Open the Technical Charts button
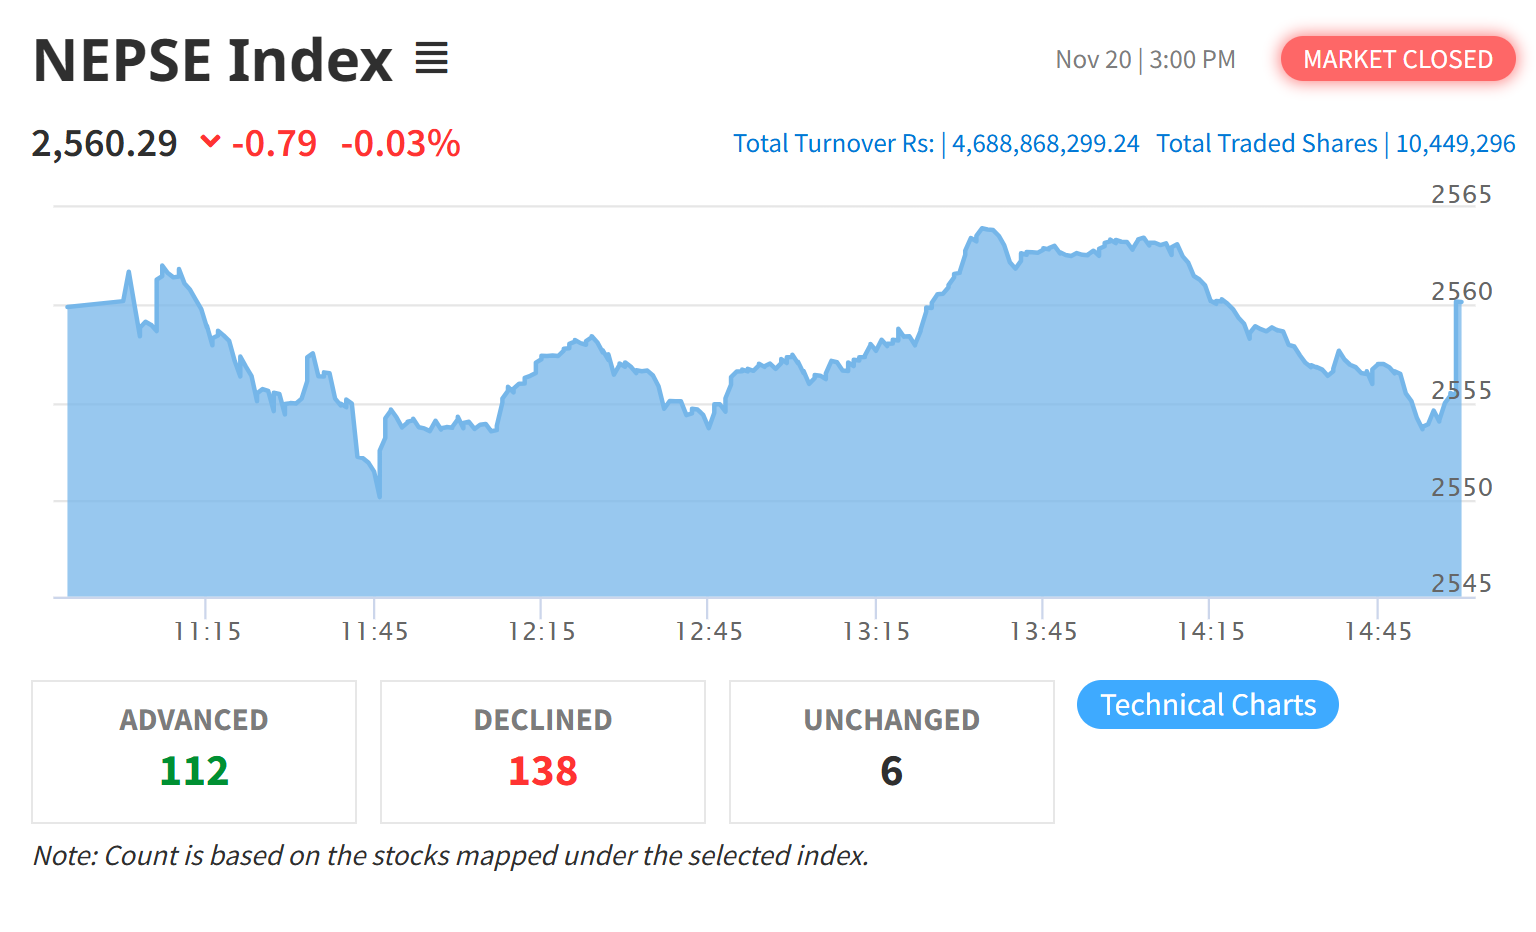Image resolution: width=1536 pixels, height=932 pixels. 1207,705
